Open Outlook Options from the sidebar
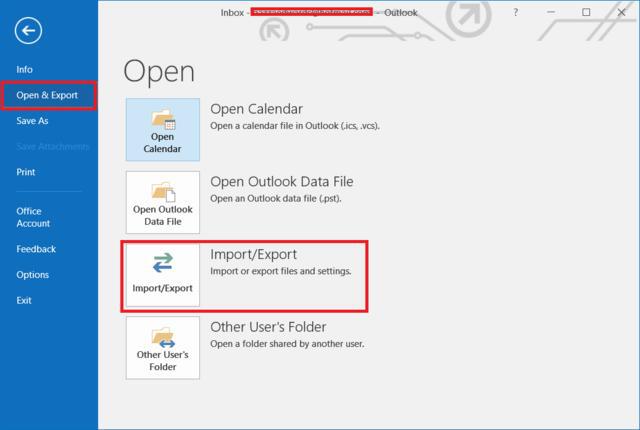 click(x=33, y=275)
